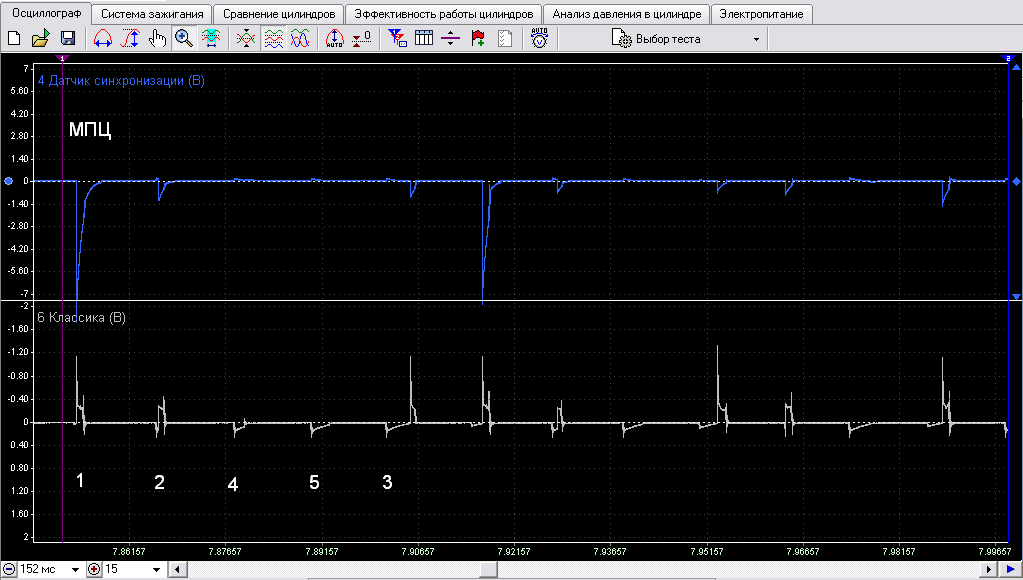Save the oscillogram with the floppy icon
This screenshot has width=1023, height=580.
(68, 38)
